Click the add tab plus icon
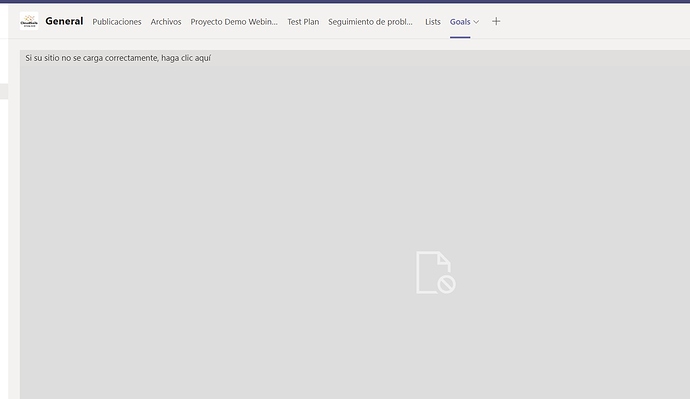This screenshot has height=399, width=690. click(496, 21)
